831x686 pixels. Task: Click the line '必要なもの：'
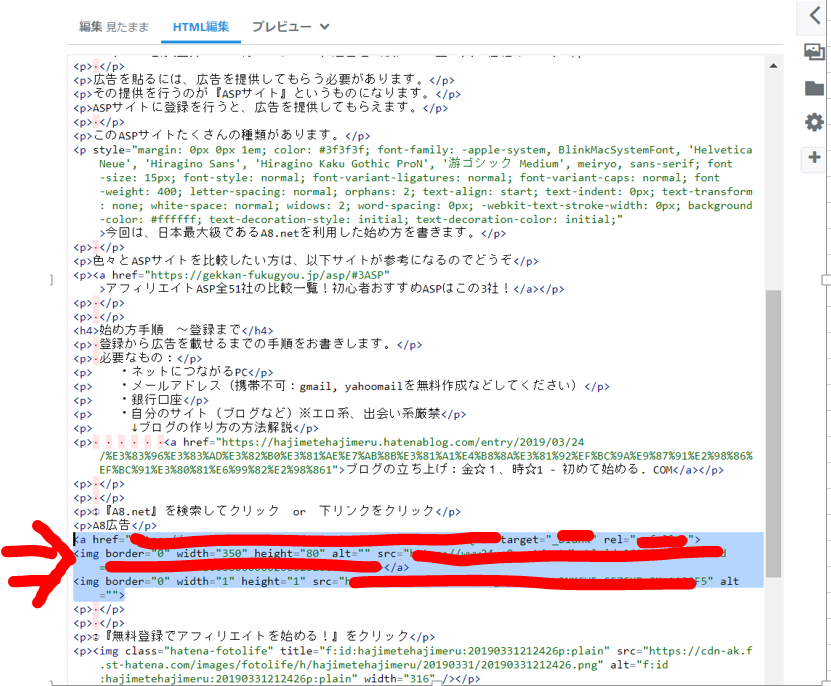tap(138, 358)
